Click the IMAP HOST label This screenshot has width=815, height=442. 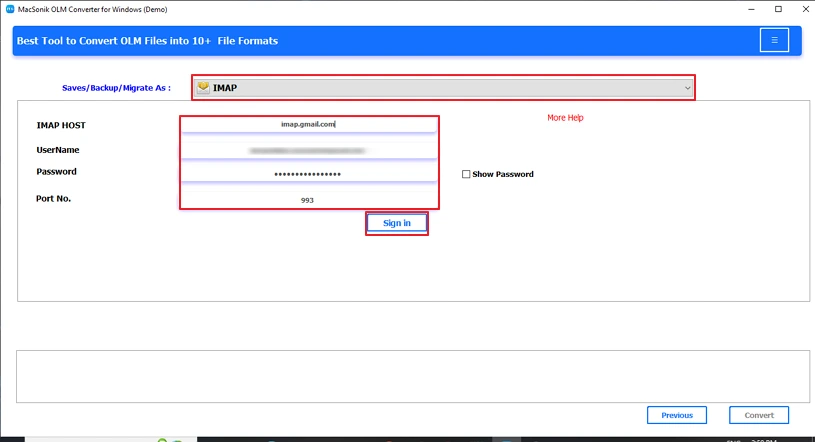pyautogui.click(x=60, y=126)
